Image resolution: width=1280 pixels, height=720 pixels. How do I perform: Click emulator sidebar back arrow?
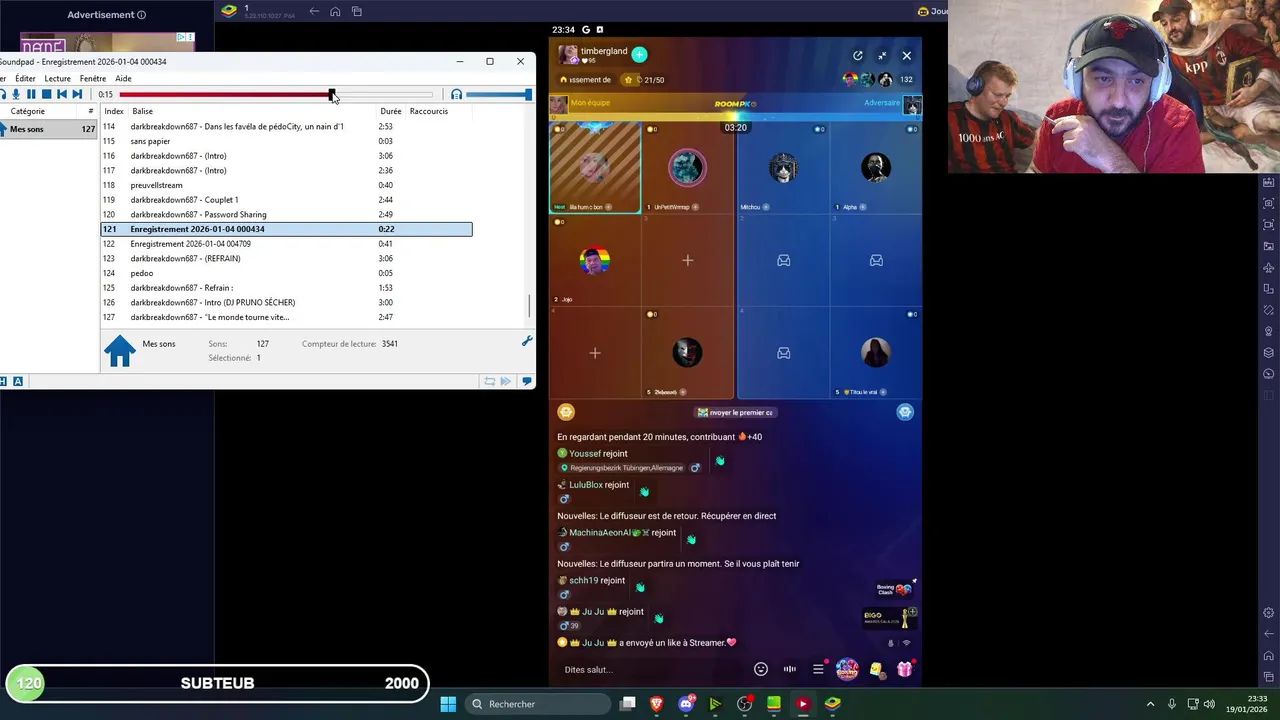click(x=1269, y=634)
